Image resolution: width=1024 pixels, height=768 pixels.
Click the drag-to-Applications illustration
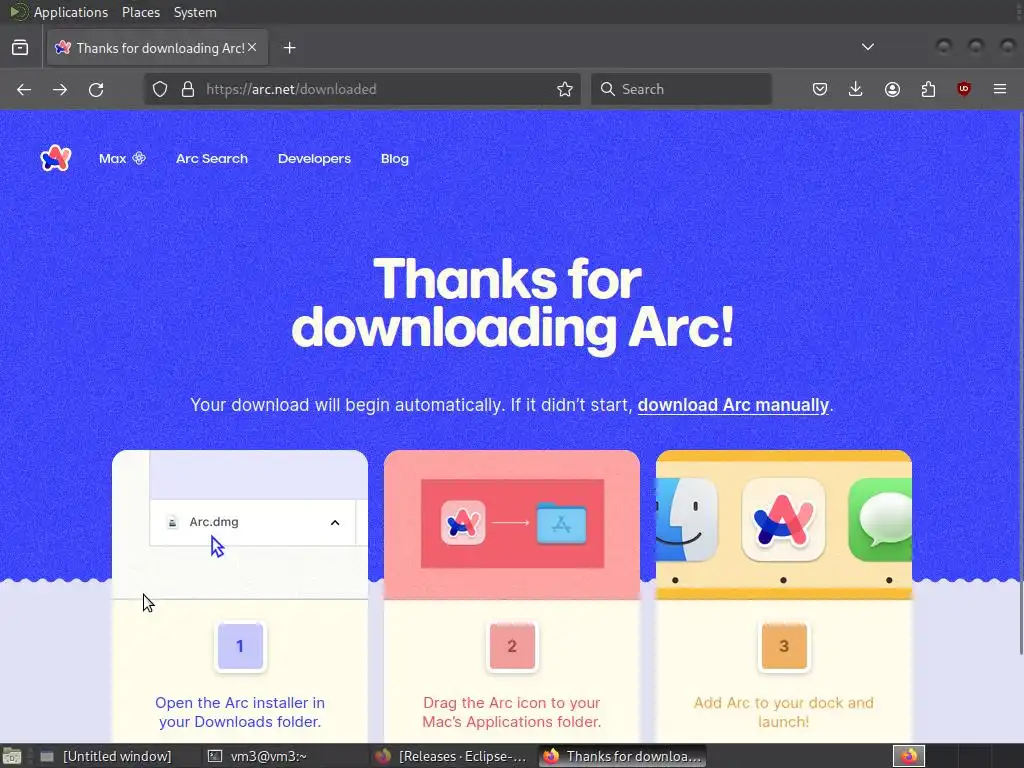coord(512,524)
